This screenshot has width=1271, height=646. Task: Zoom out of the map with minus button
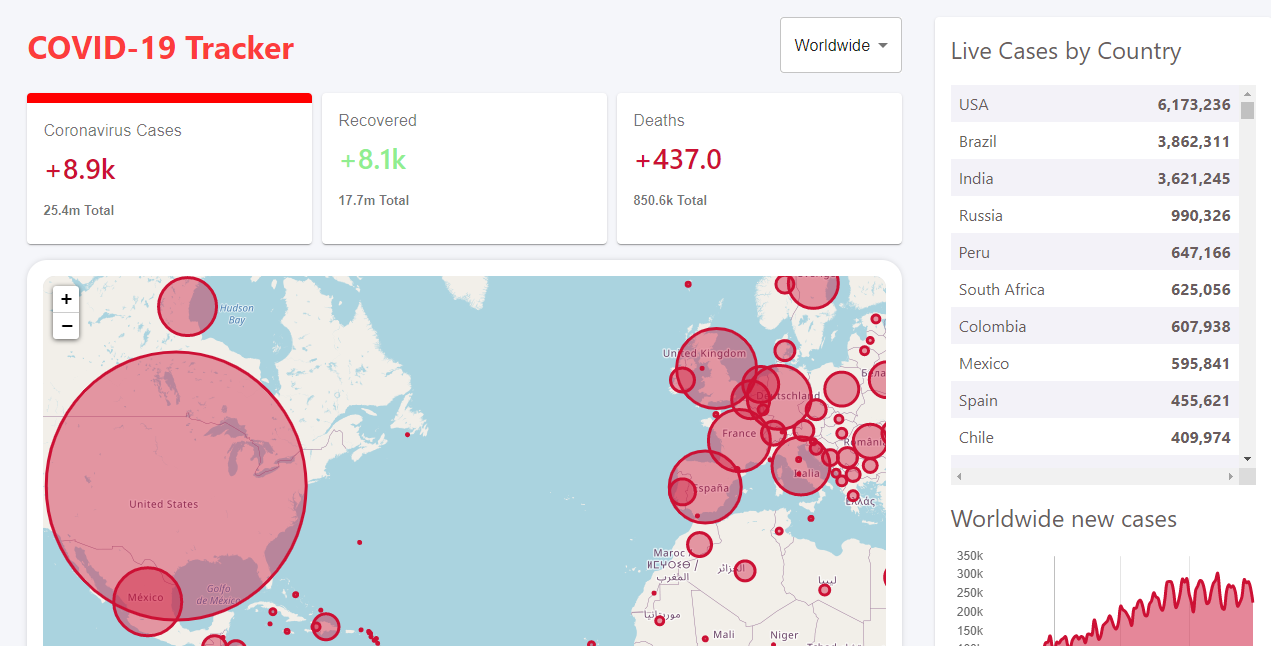click(66, 326)
